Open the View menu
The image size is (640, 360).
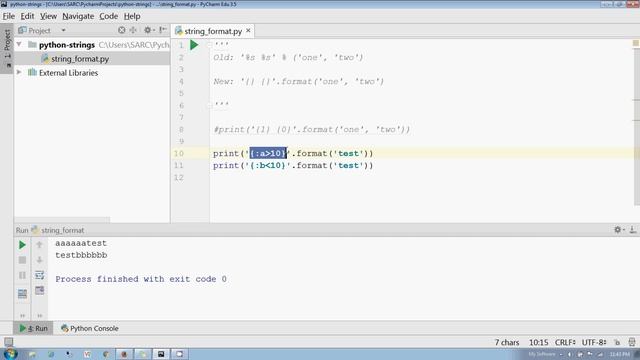pos(48,16)
